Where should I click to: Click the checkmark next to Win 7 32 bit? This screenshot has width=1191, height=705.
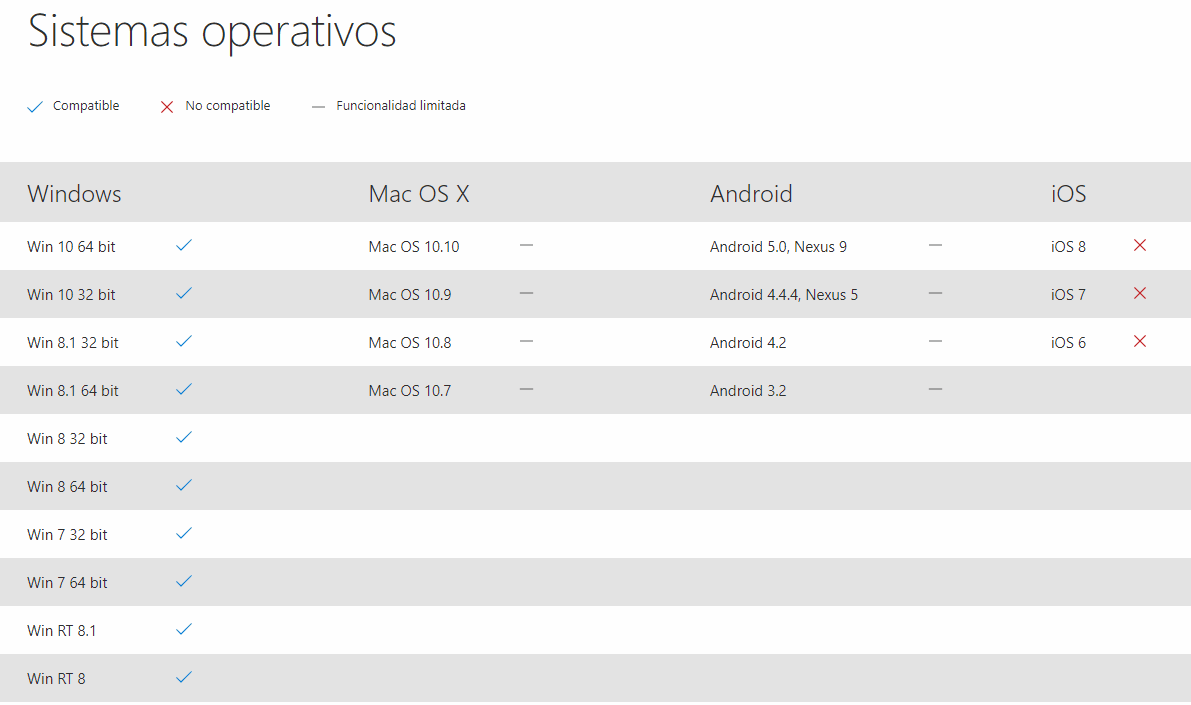point(184,533)
